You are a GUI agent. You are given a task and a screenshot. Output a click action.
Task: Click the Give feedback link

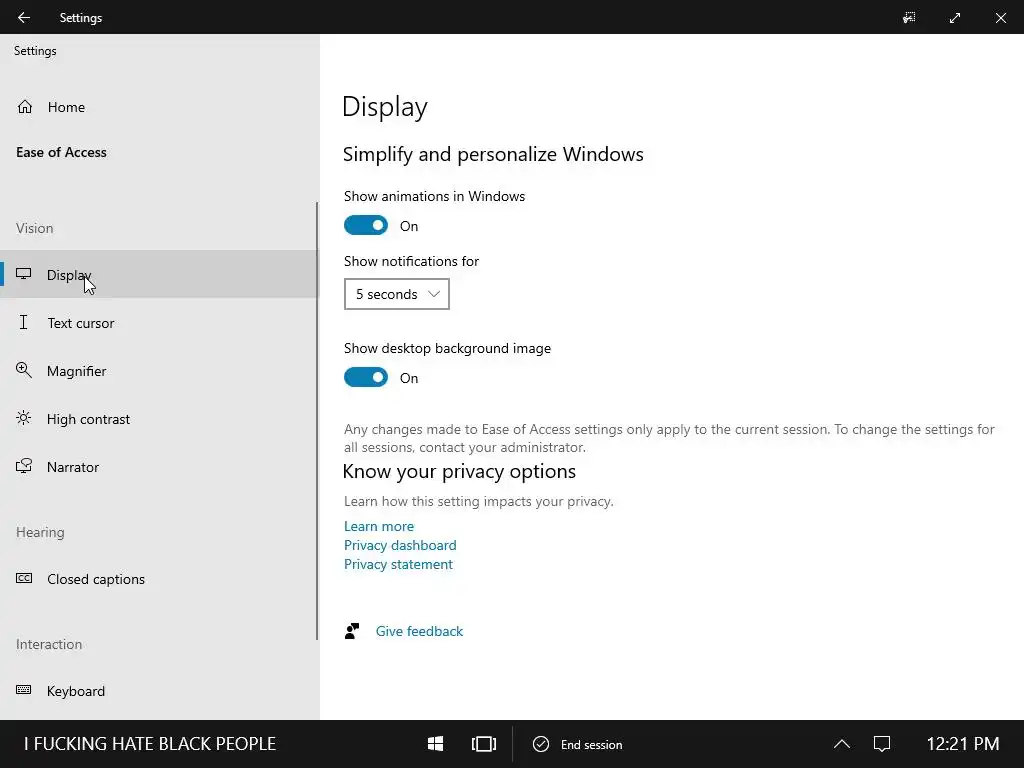point(419,631)
